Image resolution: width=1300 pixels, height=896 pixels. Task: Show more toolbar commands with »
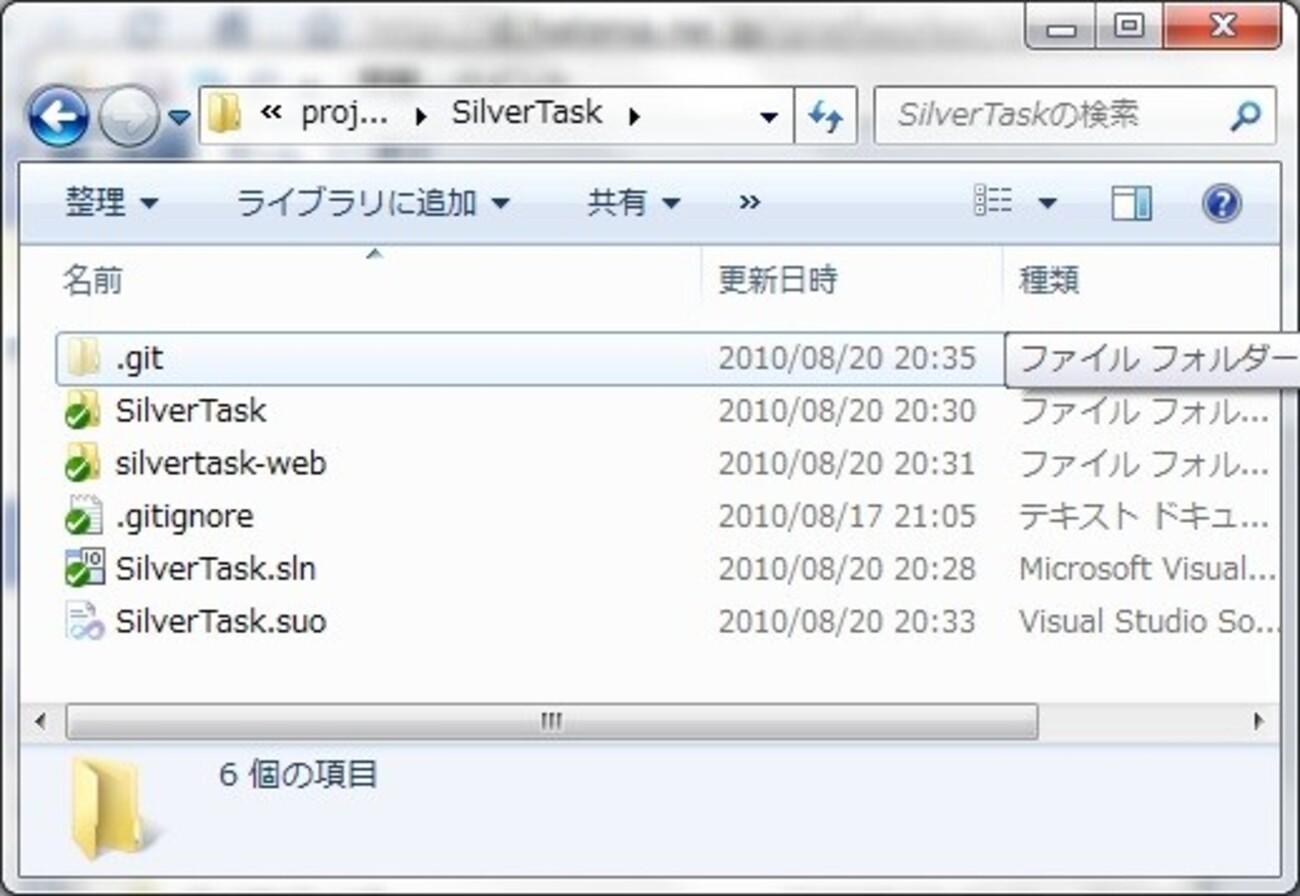click(749, 203)
